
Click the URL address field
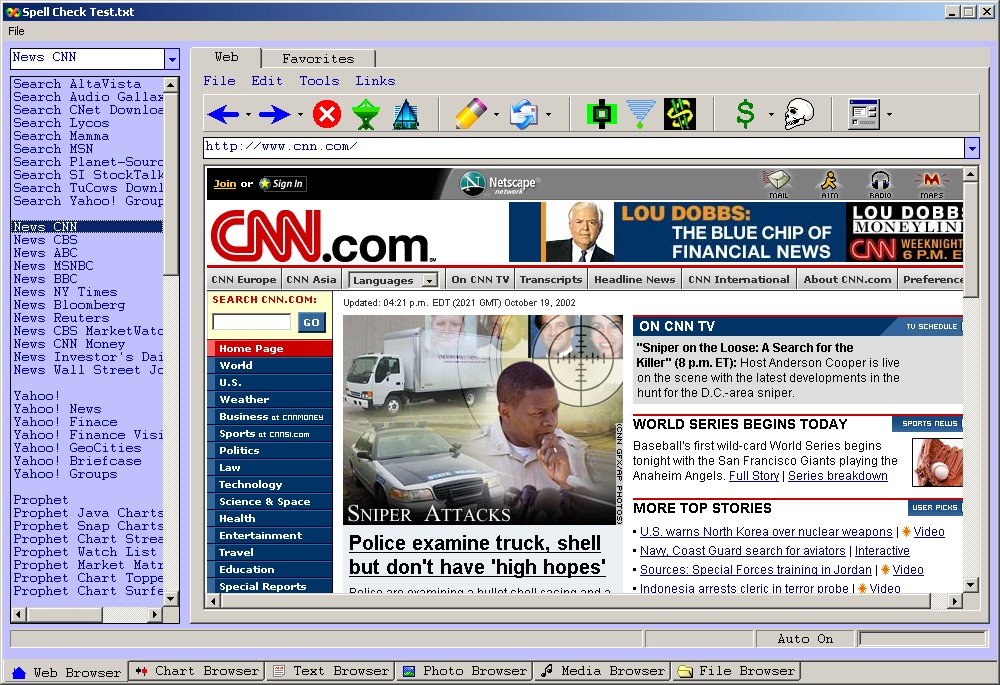tap(584, 147)
